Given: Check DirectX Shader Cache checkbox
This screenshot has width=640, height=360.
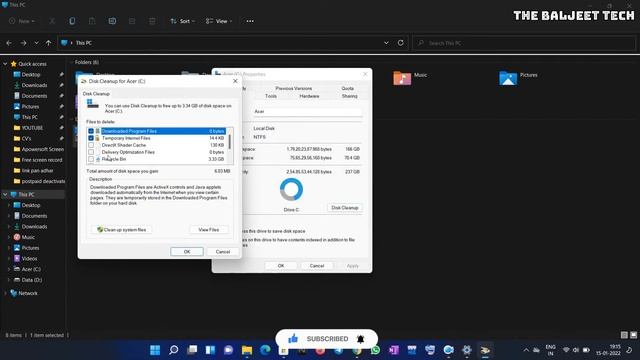Looking at the screenshot, I should pos(91,145).
